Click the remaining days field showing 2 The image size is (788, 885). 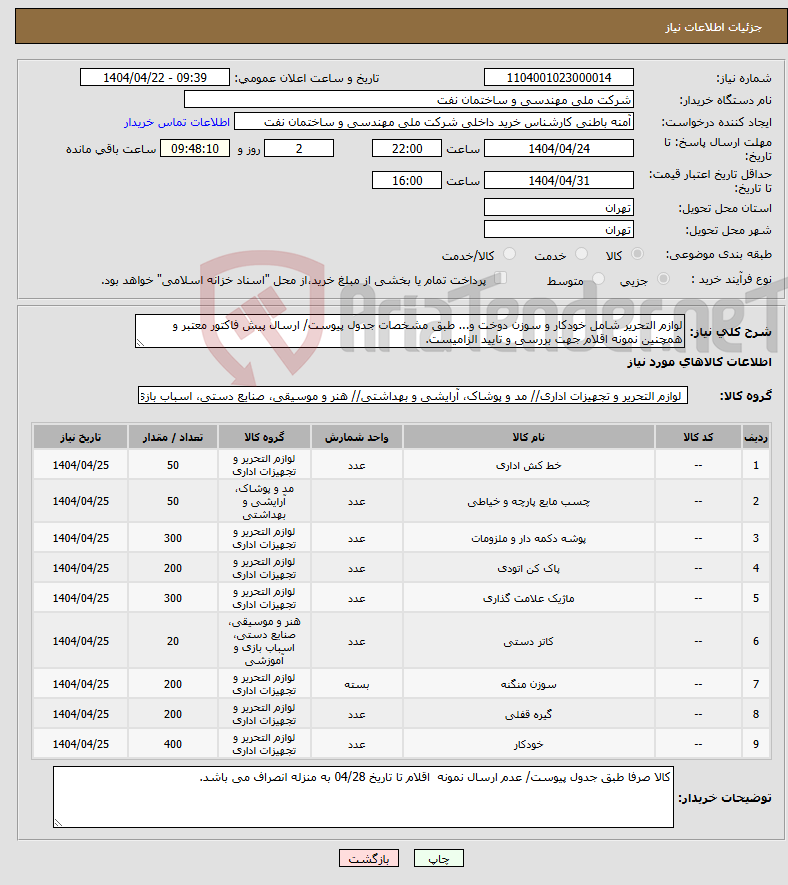299,148
